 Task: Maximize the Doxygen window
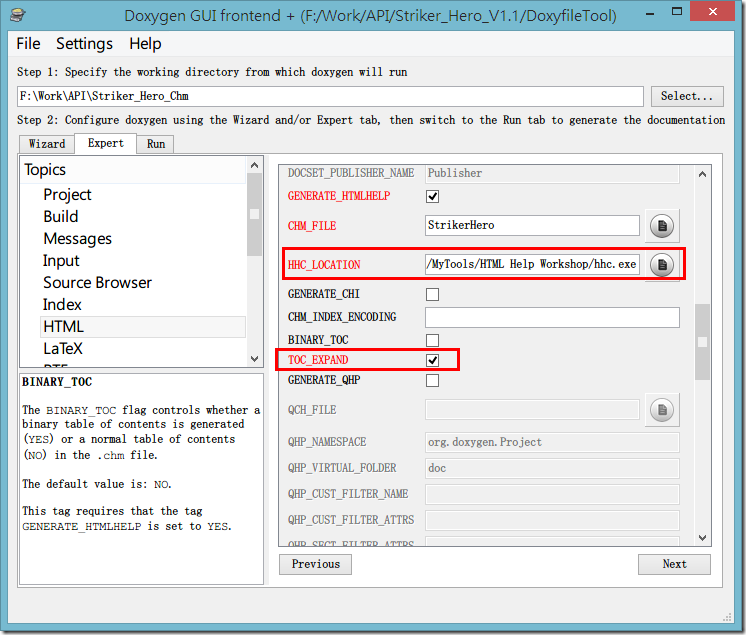point(677,11)
